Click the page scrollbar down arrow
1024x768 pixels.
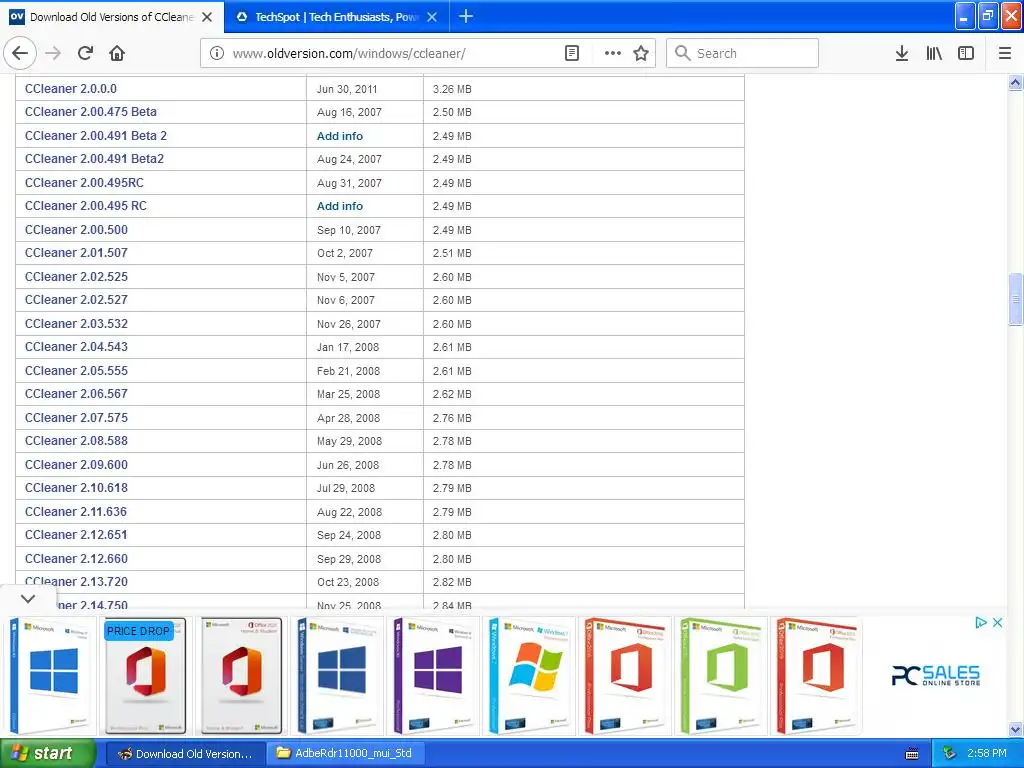pyautogui.click(x=1015, y=729)
